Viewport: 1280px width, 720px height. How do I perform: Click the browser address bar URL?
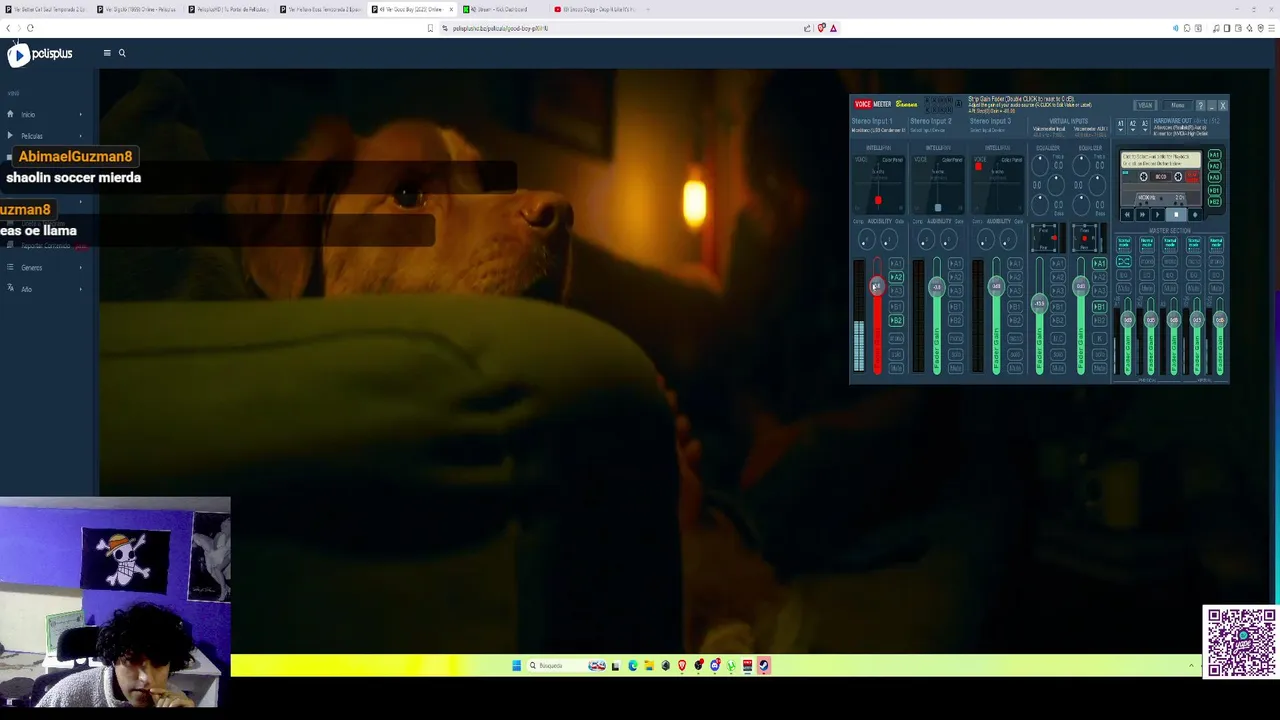500,28
